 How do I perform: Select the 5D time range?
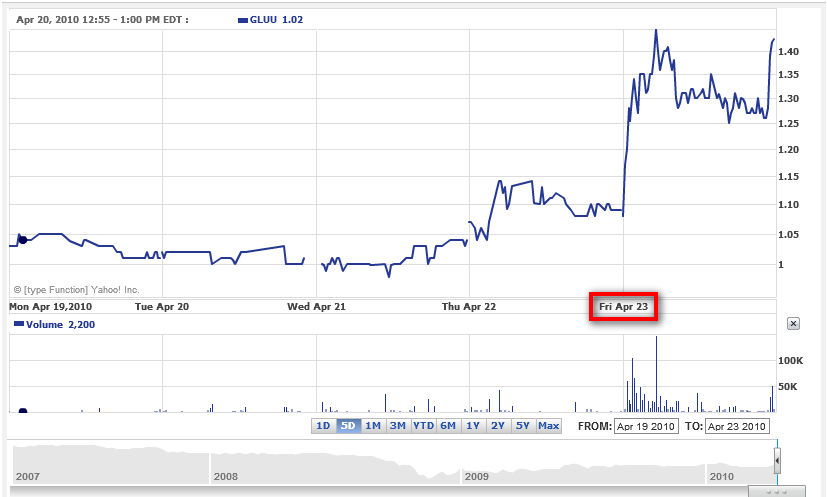pyautogui.click(x=348, y=426)
